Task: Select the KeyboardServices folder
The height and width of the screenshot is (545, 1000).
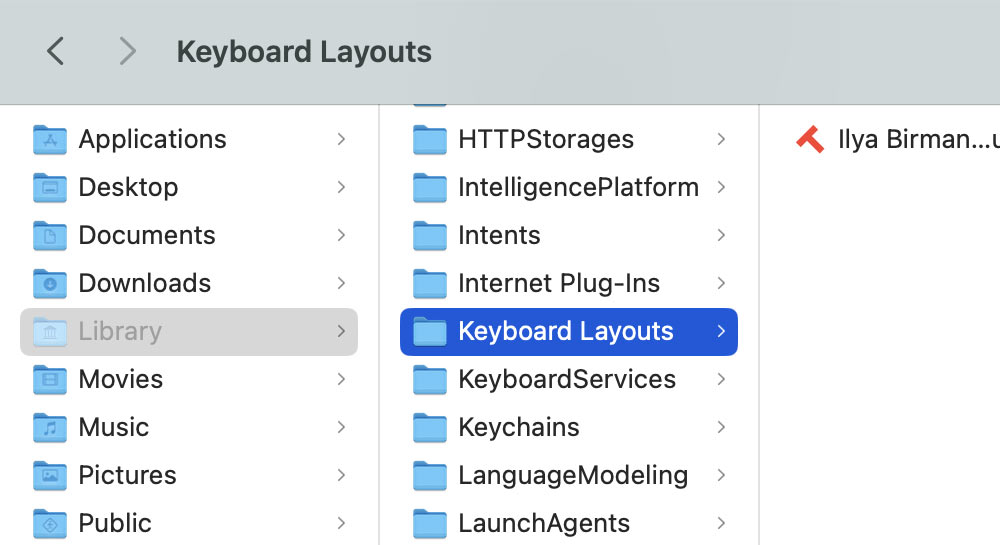Action: coord(566,379)
